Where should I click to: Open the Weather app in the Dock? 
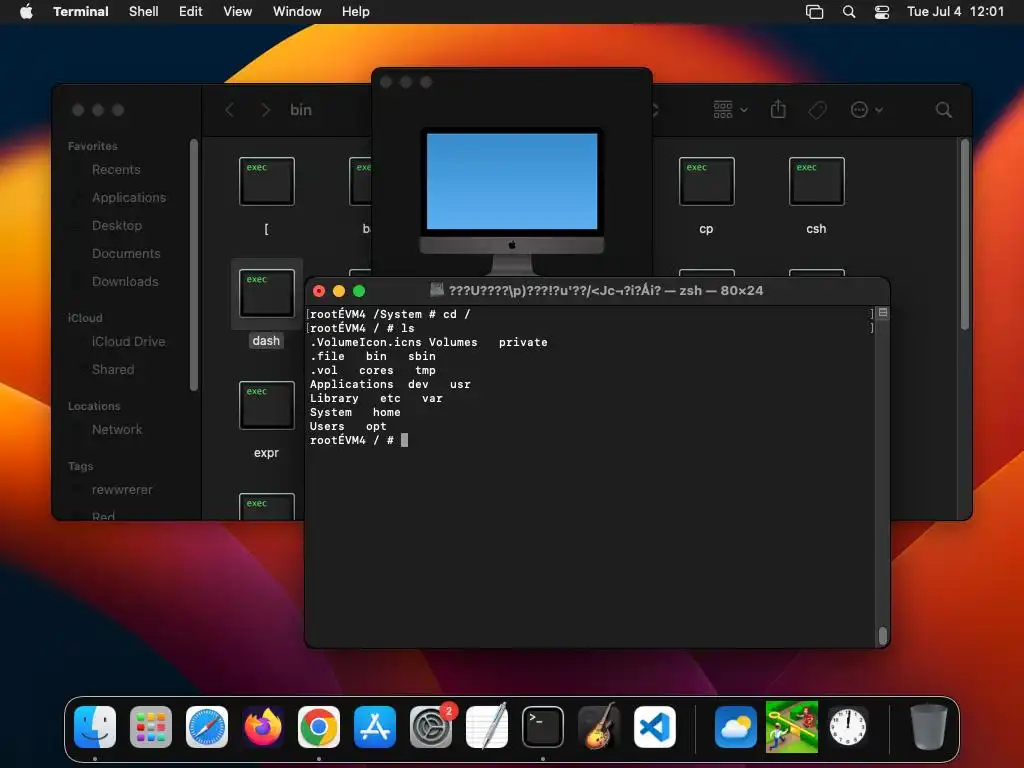pos(736,727)
